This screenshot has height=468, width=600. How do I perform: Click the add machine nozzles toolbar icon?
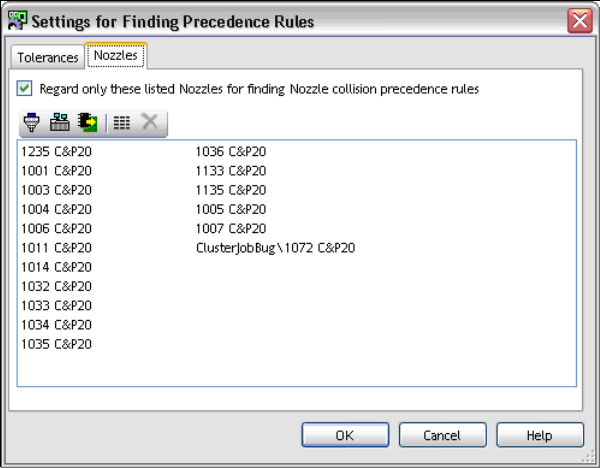60,122
